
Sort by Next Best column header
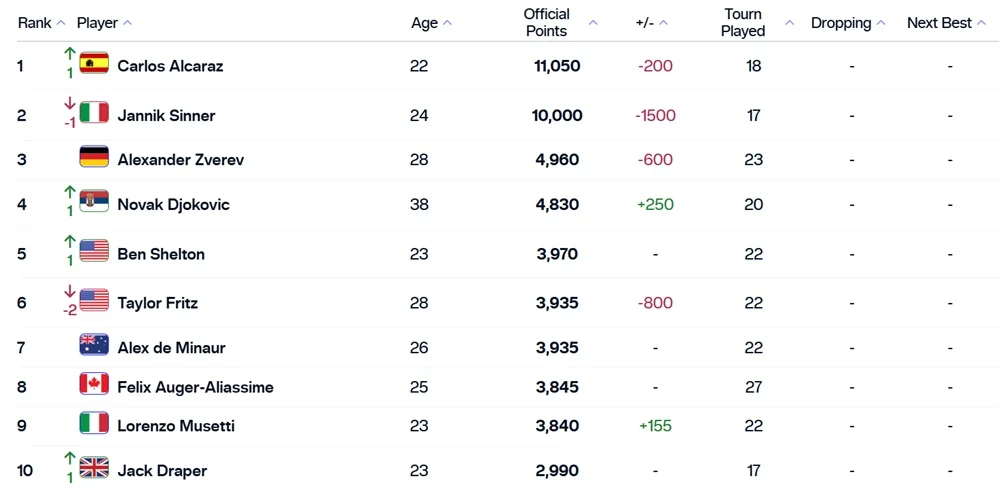coord(939,23)
